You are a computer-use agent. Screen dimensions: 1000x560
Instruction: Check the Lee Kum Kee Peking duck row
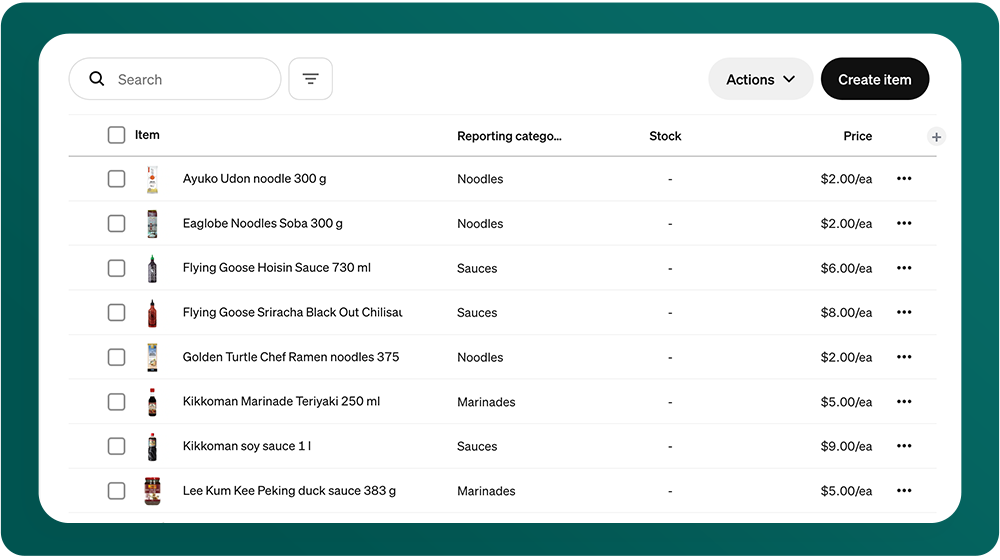[116, 490]
